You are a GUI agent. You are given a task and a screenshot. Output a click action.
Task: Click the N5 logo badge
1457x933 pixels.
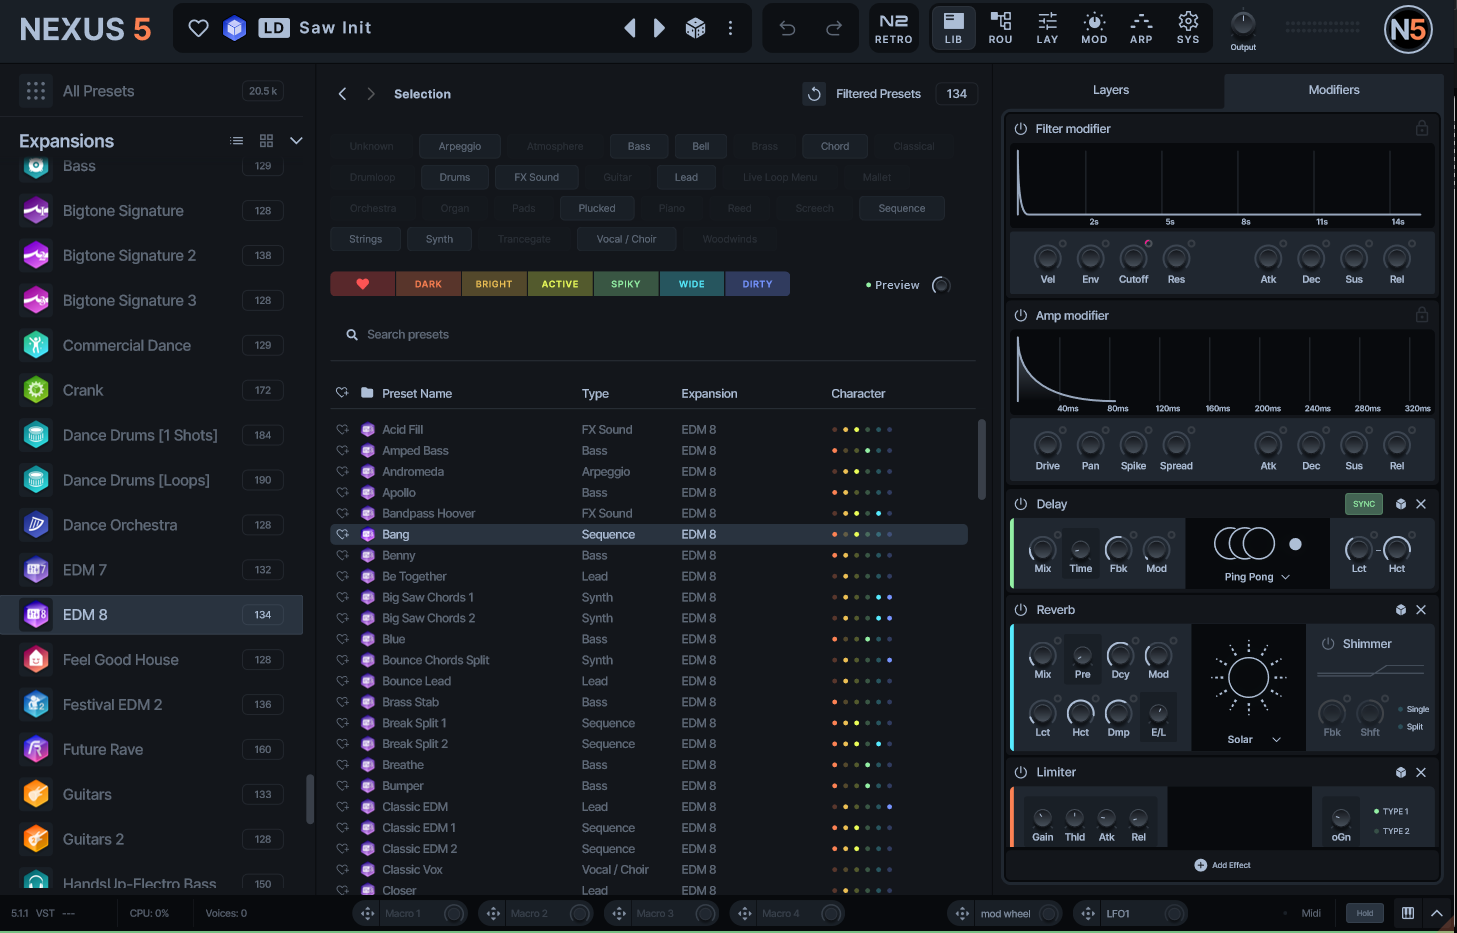click(1408, 29)
